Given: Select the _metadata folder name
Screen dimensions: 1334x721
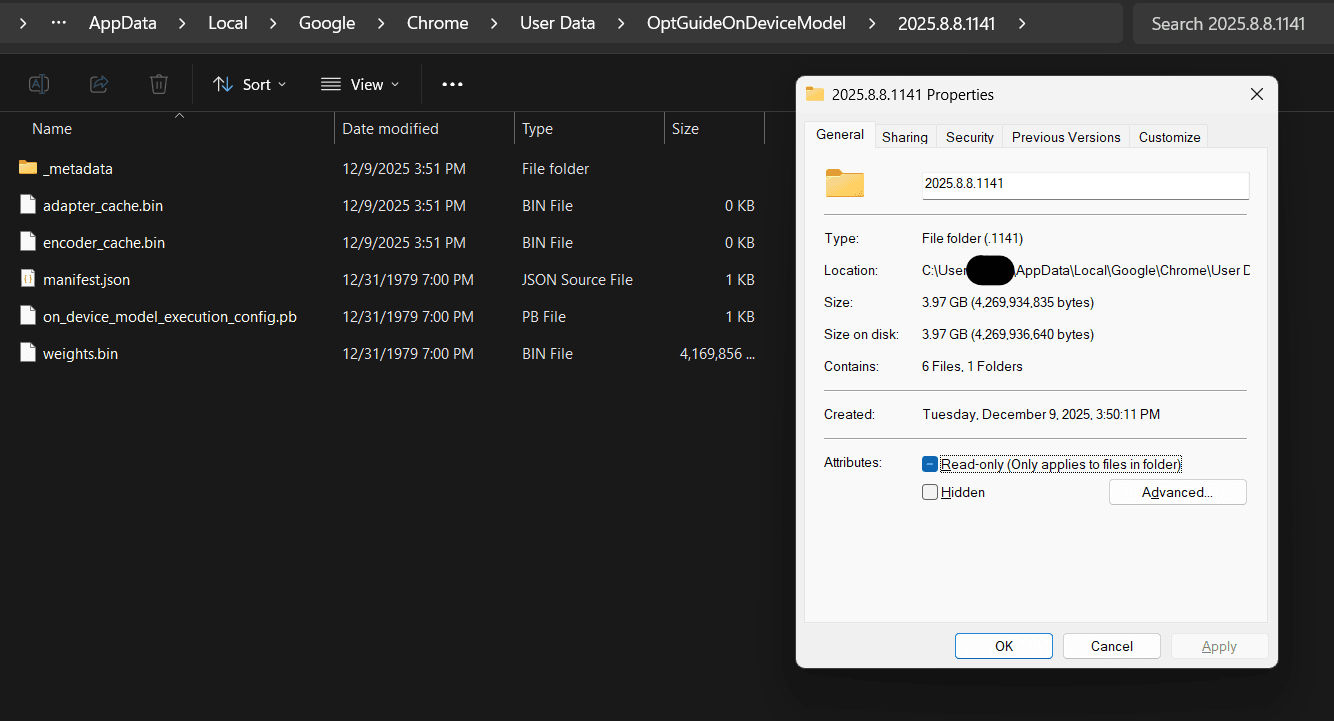Looking at the screenshot, I should click(78, 169).
